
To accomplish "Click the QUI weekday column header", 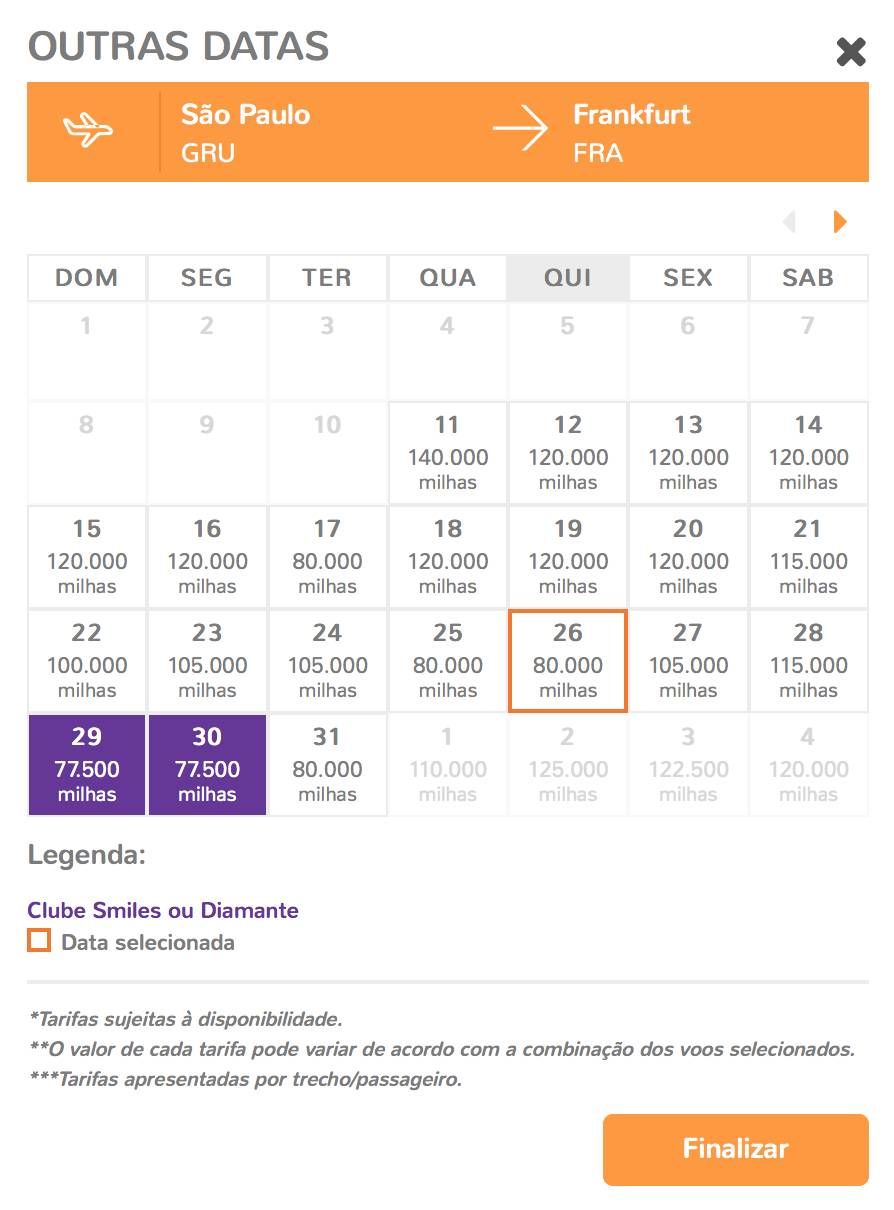I will tap(568, 278).
